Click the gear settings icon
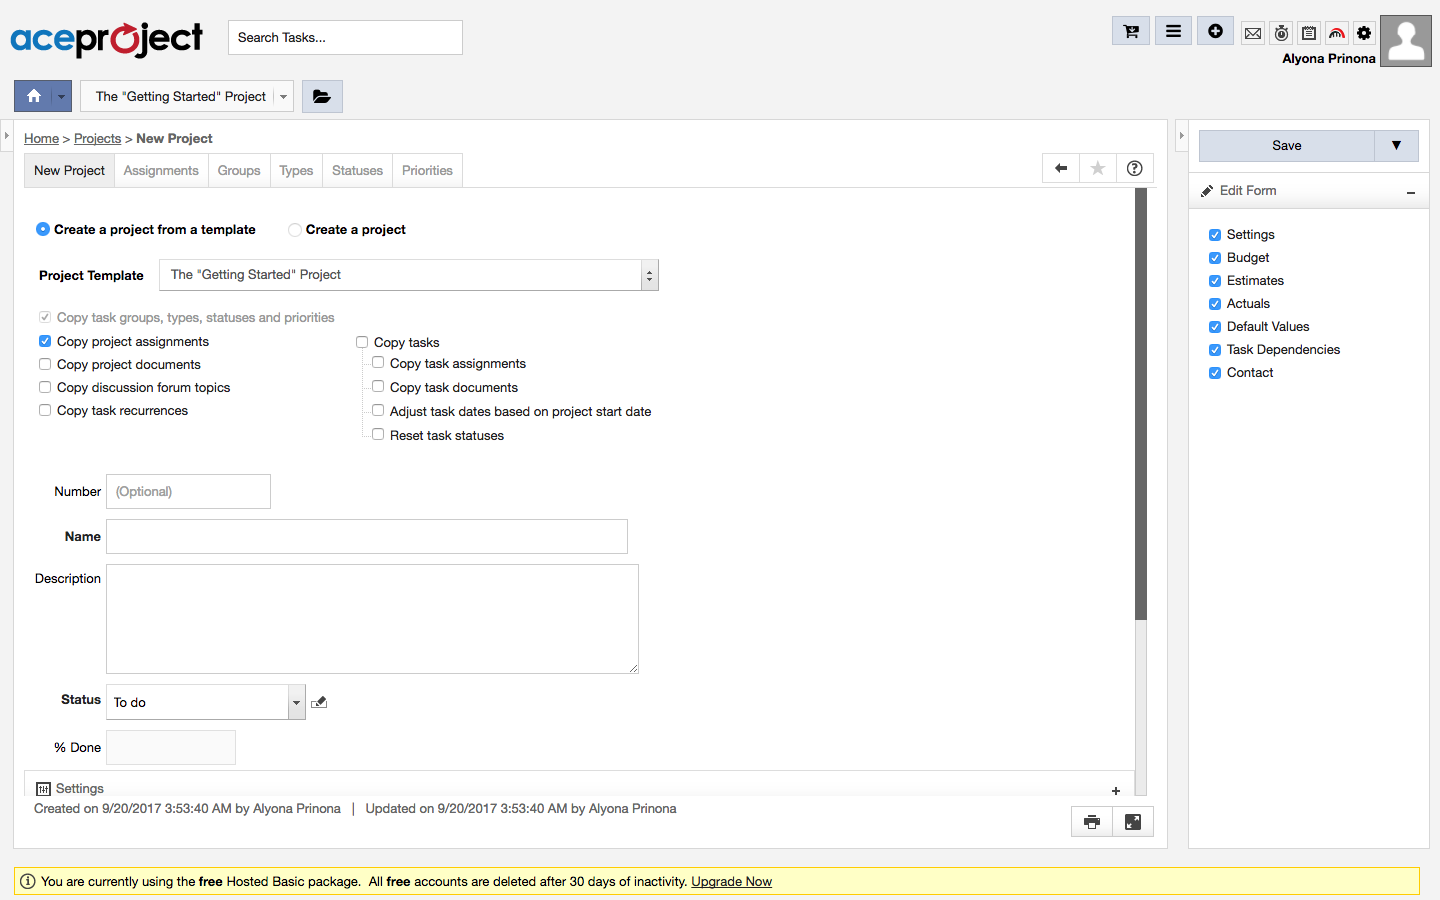 click(x=1364, y=33)
